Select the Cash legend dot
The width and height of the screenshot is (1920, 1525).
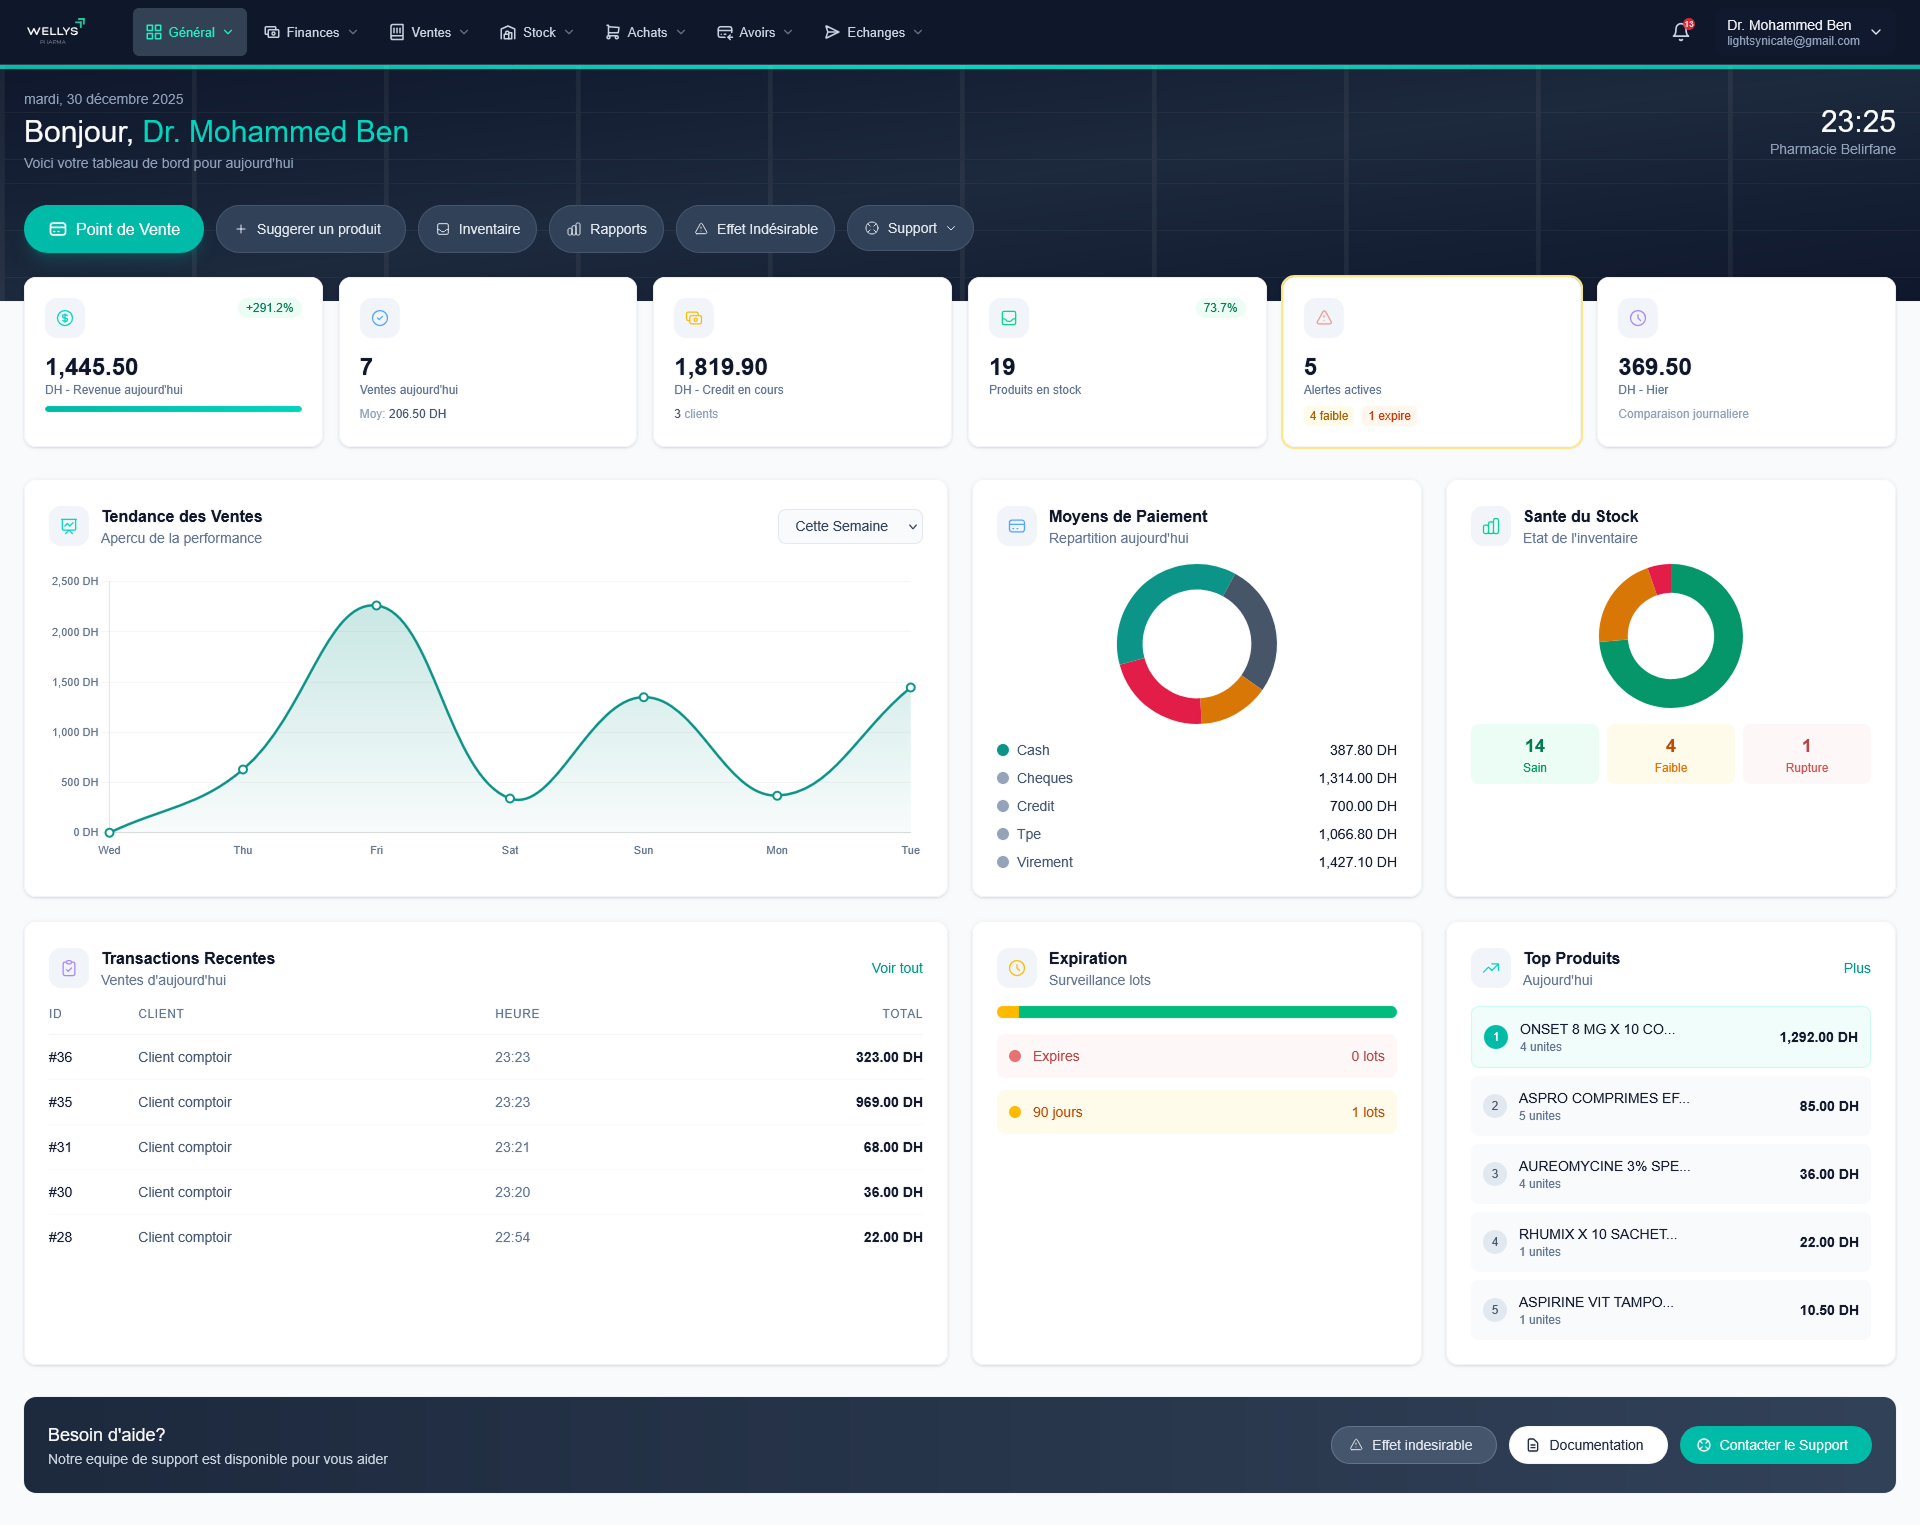(x=1003, y=750)
